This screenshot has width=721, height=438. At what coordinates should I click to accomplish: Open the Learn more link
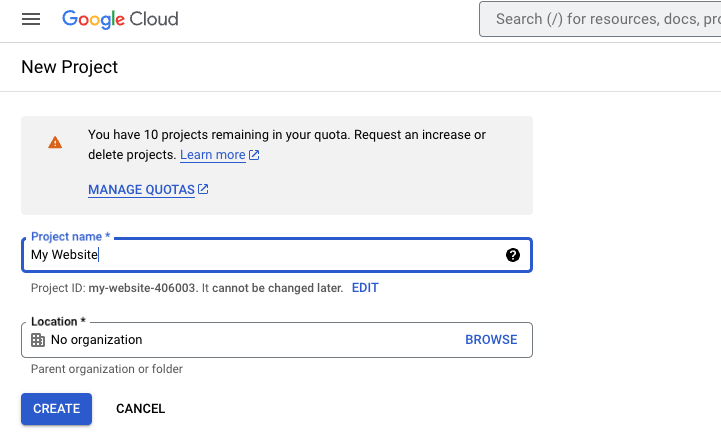pyautogui.click(x=212, y=155)
